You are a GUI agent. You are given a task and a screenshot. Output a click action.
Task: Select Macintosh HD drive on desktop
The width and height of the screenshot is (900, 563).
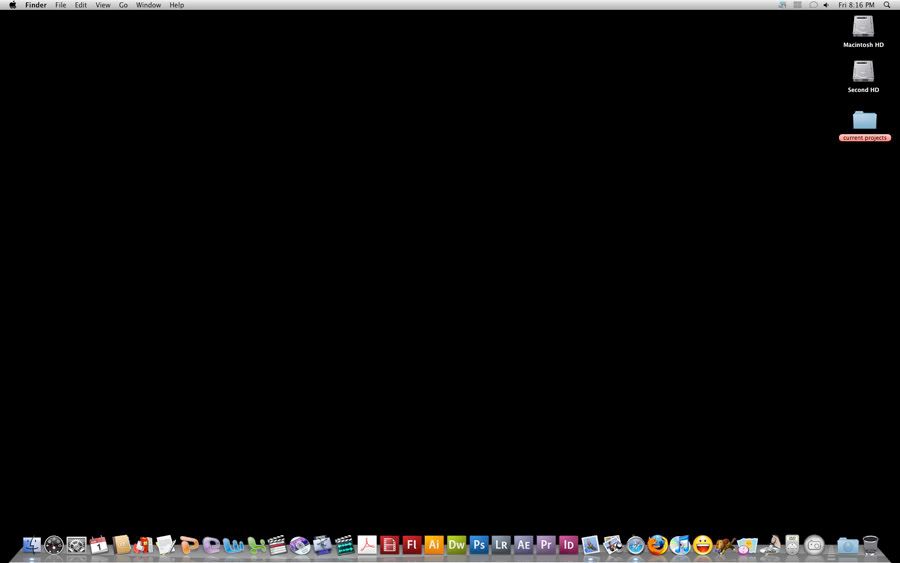click(x=863, y=32)
